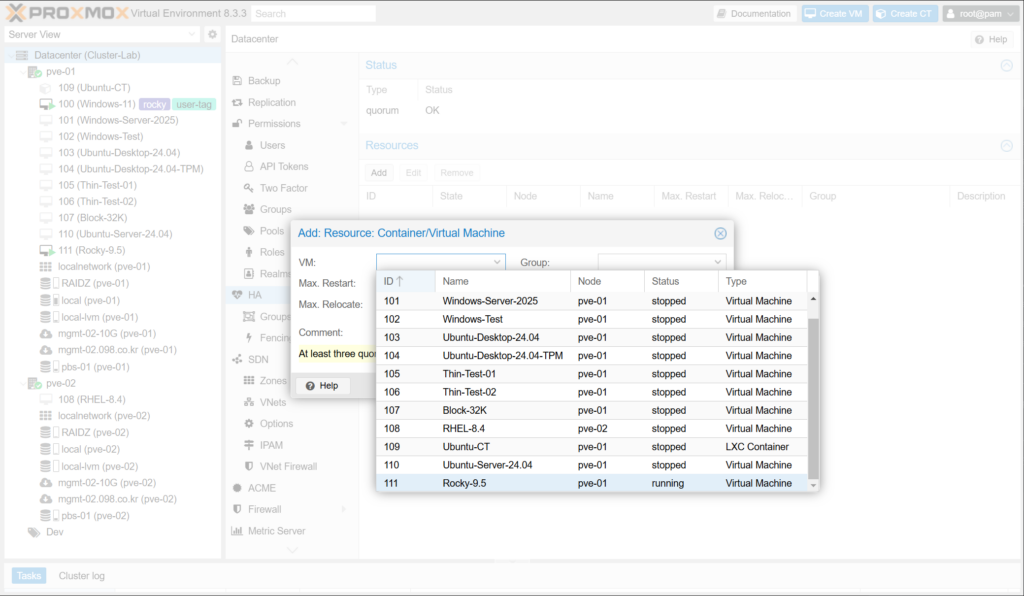Click the Create VM button
The image size is (1024, 596).
point(834,14)
